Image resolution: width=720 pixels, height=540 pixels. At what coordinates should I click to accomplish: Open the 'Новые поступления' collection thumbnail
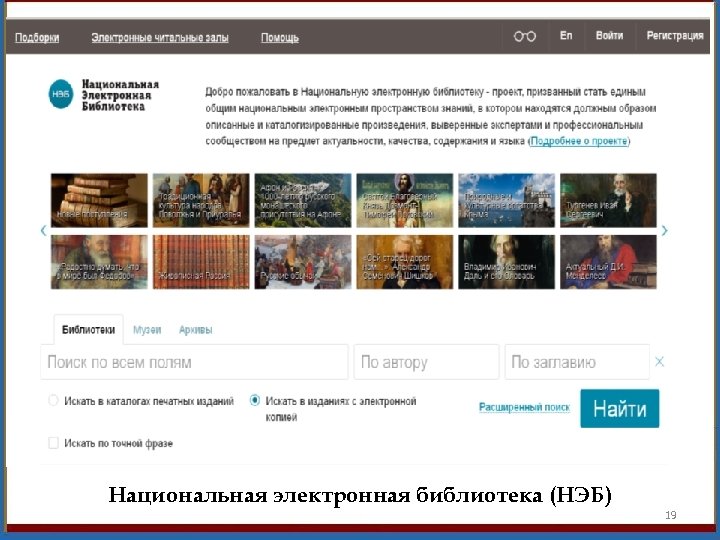click(99, 200)
